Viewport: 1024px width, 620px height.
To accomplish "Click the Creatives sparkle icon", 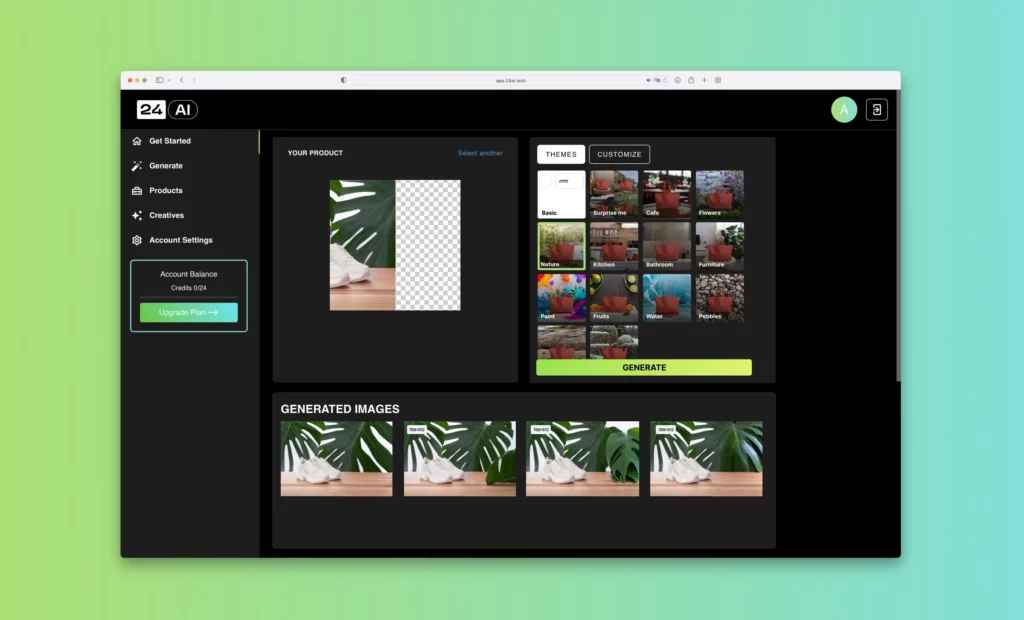I will 137,215.
